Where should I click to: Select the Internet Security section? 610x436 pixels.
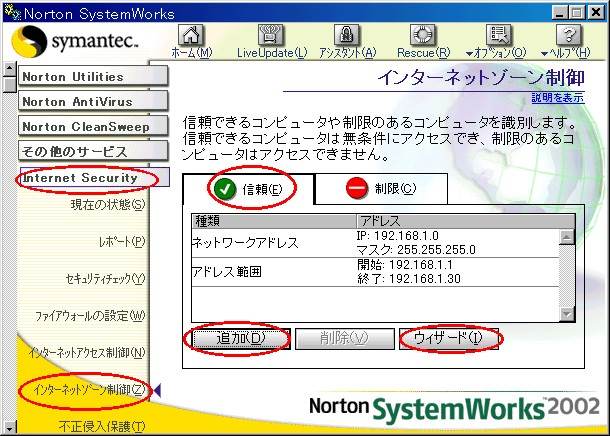tap(95, 177)
